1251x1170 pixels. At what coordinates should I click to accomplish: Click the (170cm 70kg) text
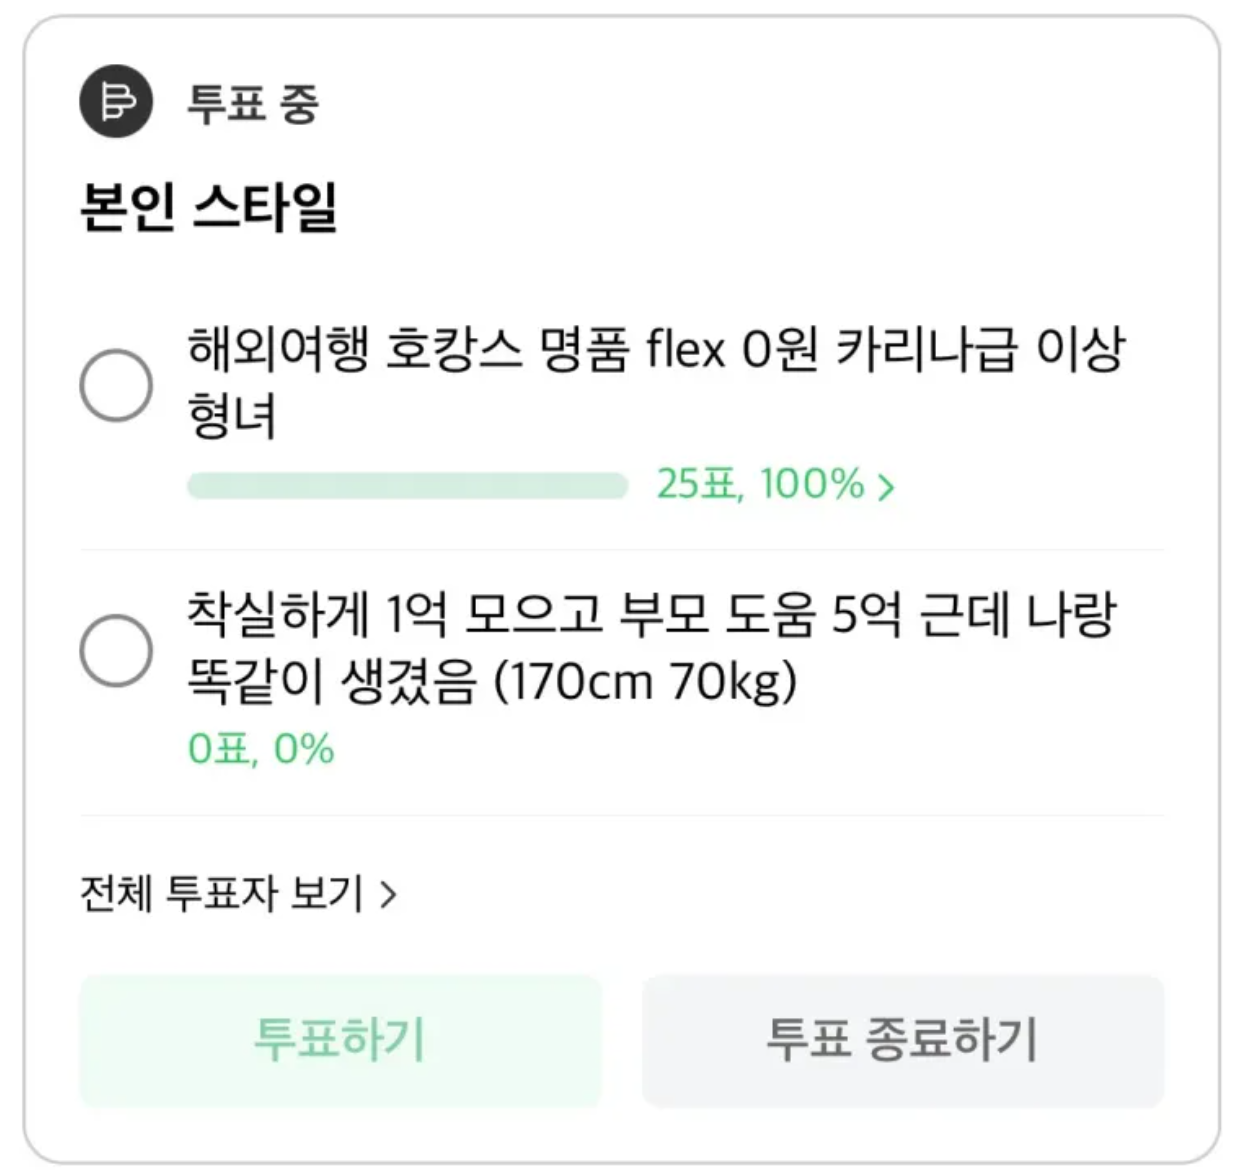(x=647, y=682)
